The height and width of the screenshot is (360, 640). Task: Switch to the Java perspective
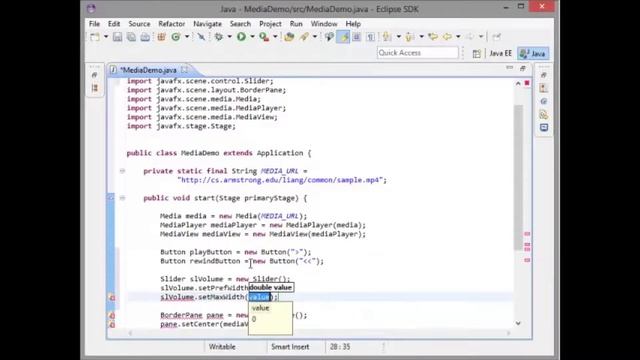[533, 53]
